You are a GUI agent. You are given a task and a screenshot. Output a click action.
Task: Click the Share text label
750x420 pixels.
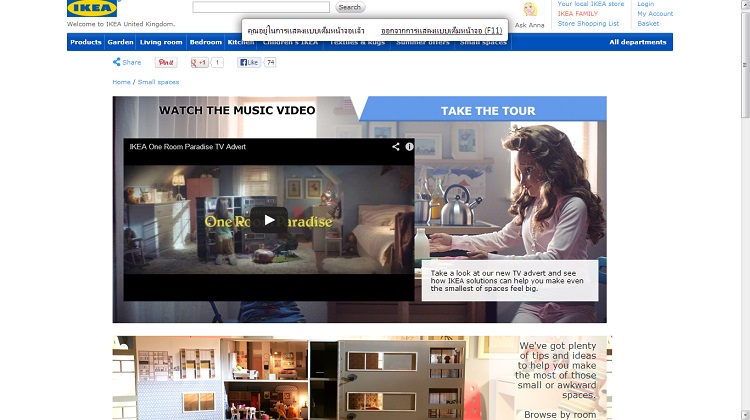pyautogui.click(x=132, y=62)
